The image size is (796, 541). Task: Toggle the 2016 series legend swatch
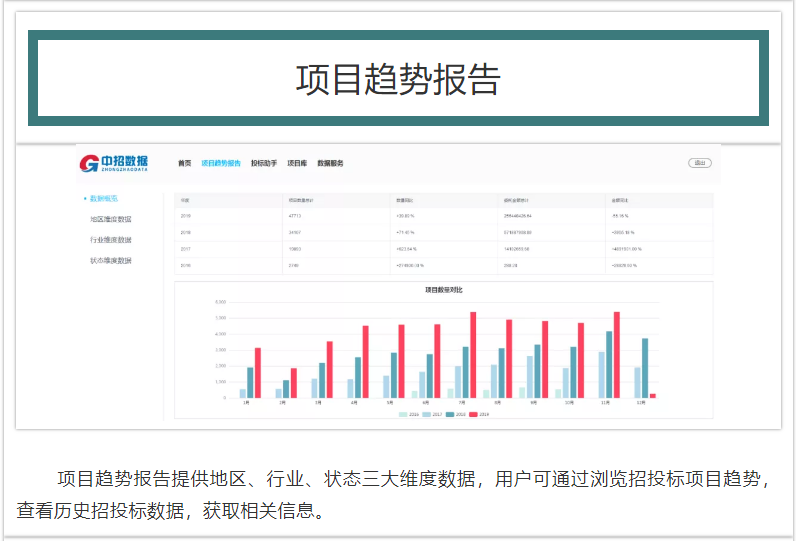point(403,413)
